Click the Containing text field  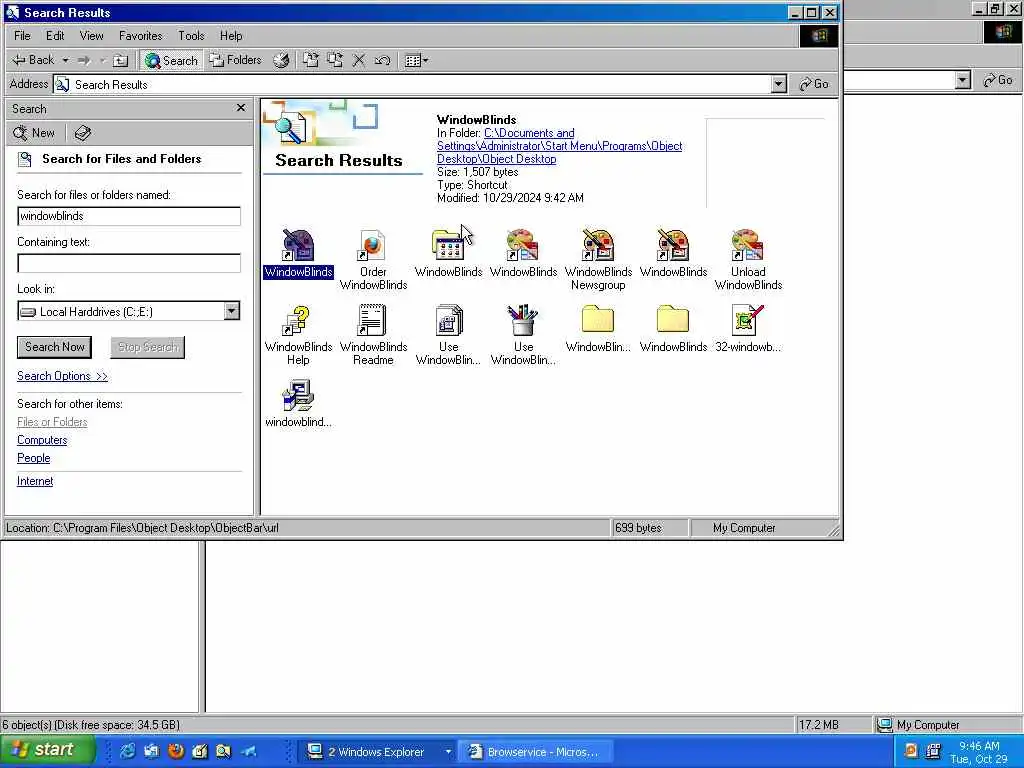pyautogui.click(x=129, y=263)
